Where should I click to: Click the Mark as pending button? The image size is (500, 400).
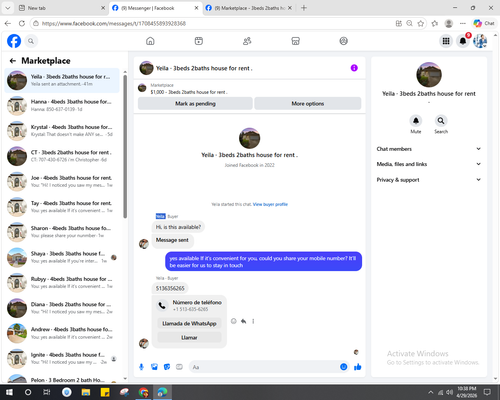click(x=195, y=104)
